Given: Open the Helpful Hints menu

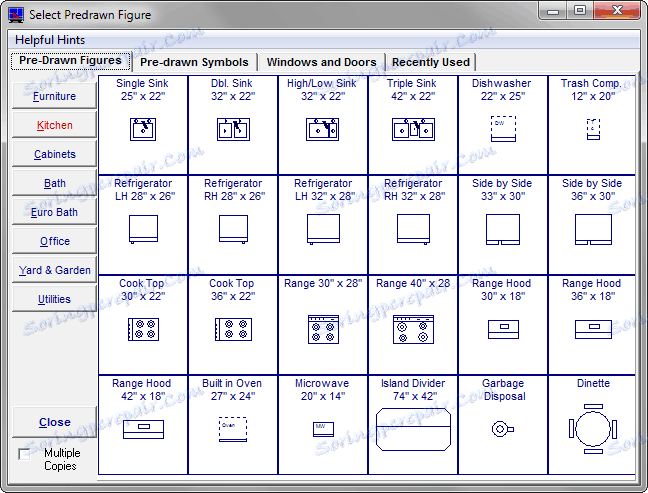Looking at the screenshot, I should (x=50, y=40).
